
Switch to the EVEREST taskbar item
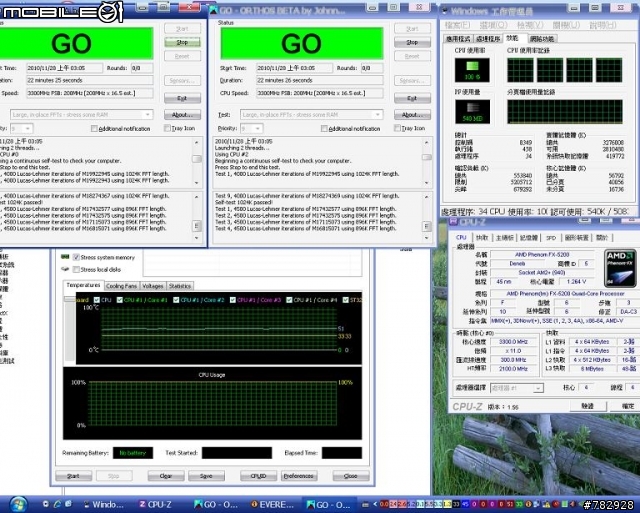272,505
